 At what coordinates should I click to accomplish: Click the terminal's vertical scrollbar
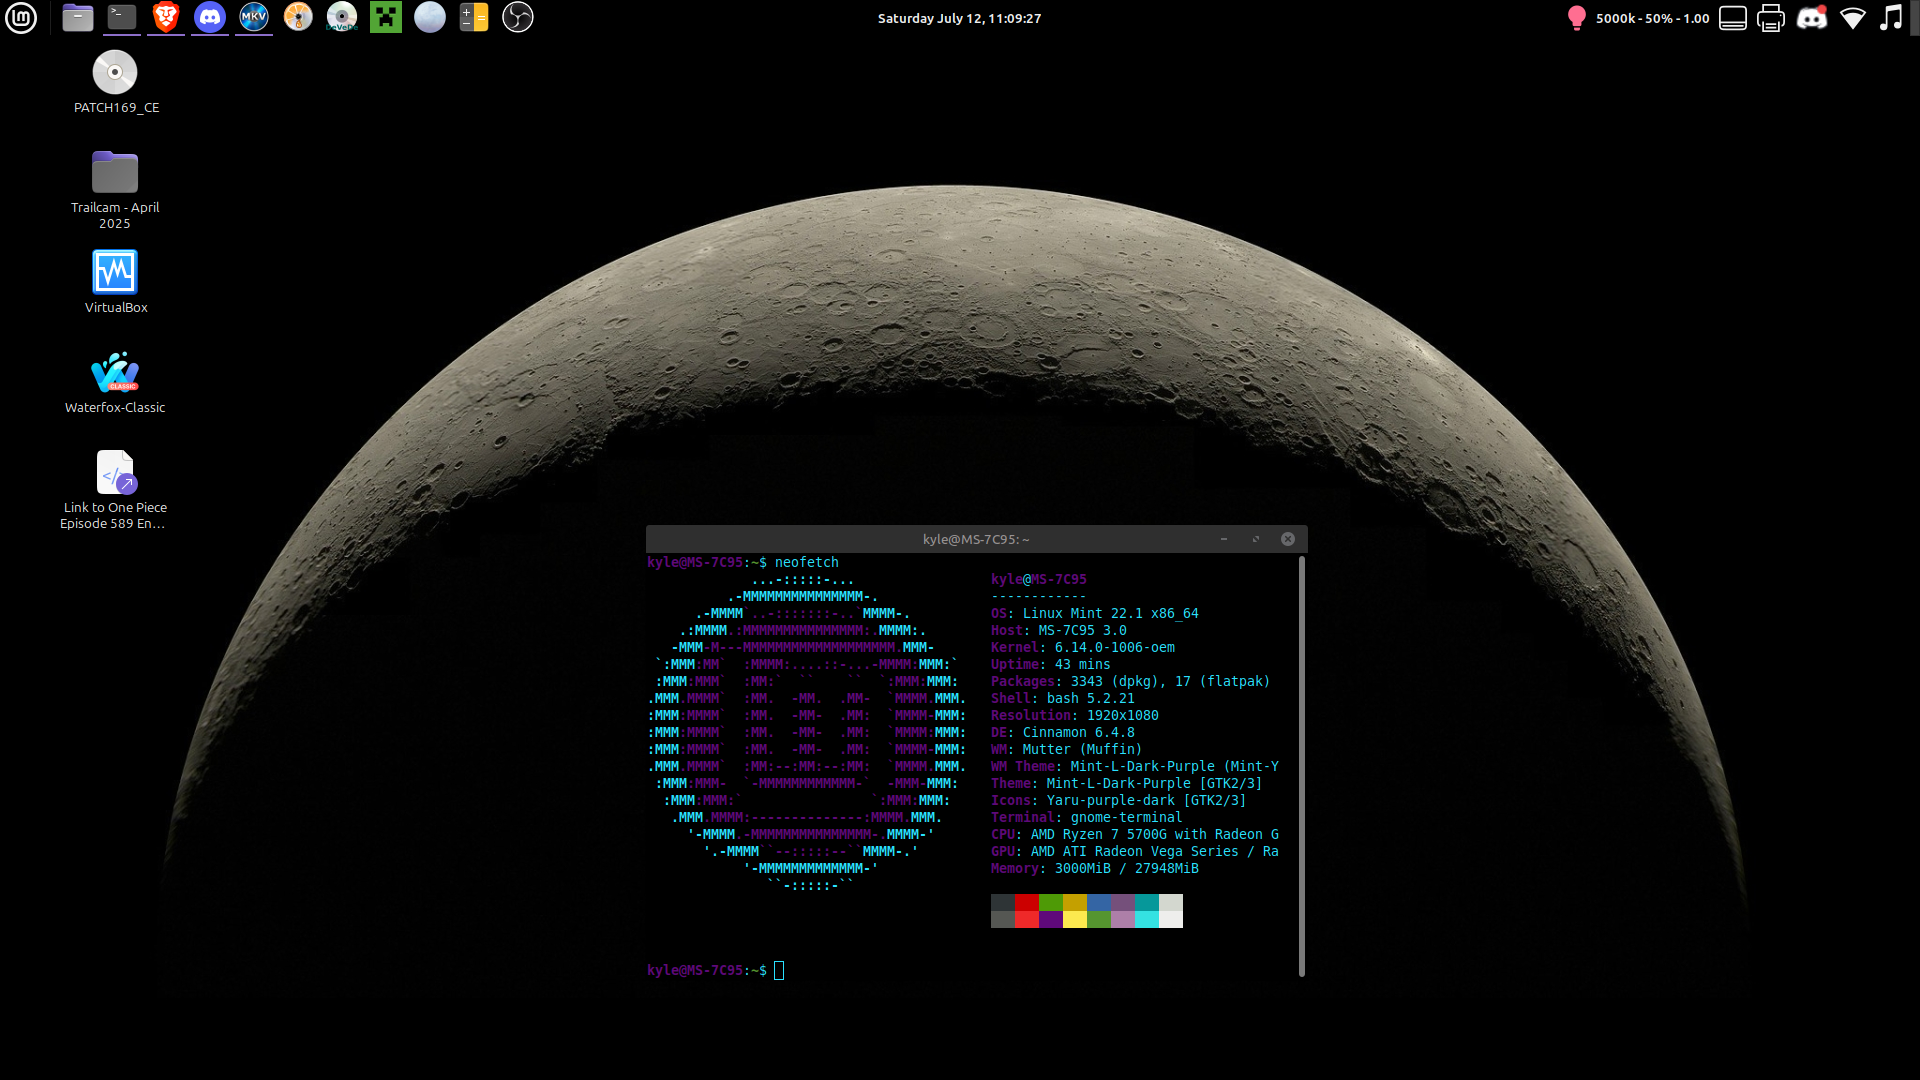coord(1302,766)
